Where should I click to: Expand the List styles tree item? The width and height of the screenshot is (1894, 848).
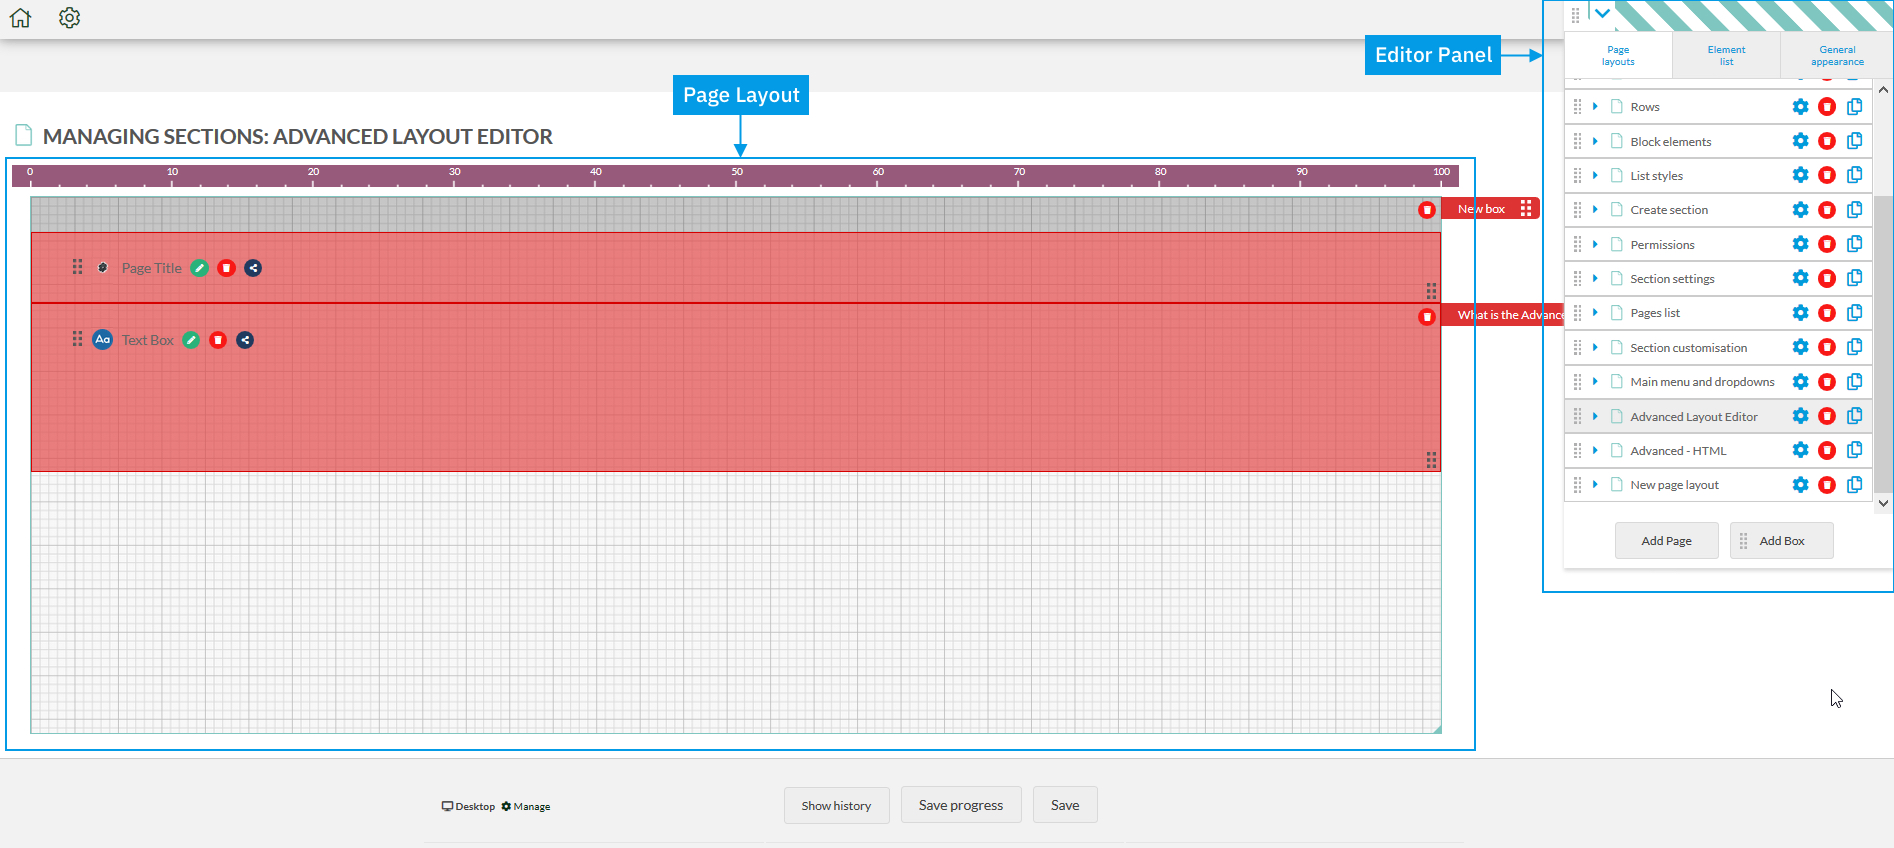click(1595, 175)
